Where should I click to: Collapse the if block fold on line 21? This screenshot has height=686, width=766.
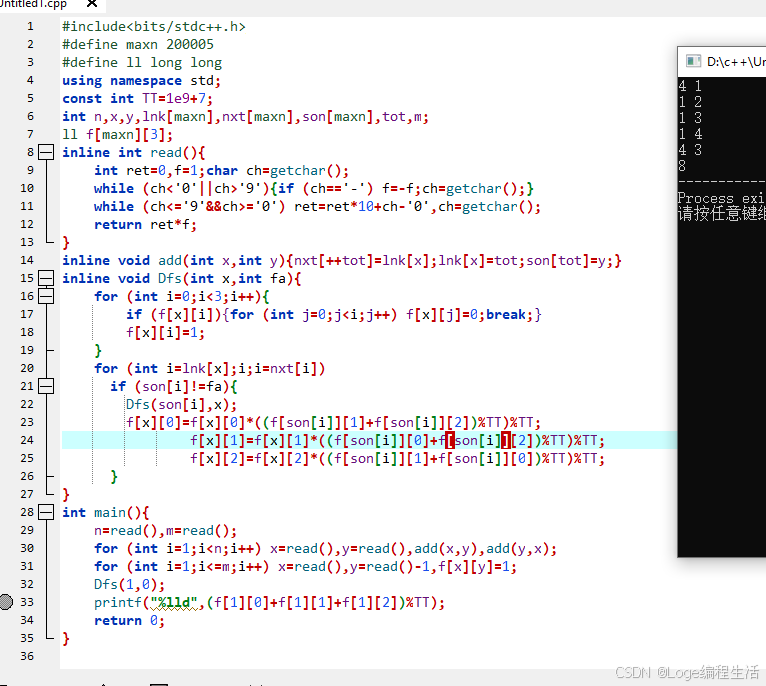point(46,386)
